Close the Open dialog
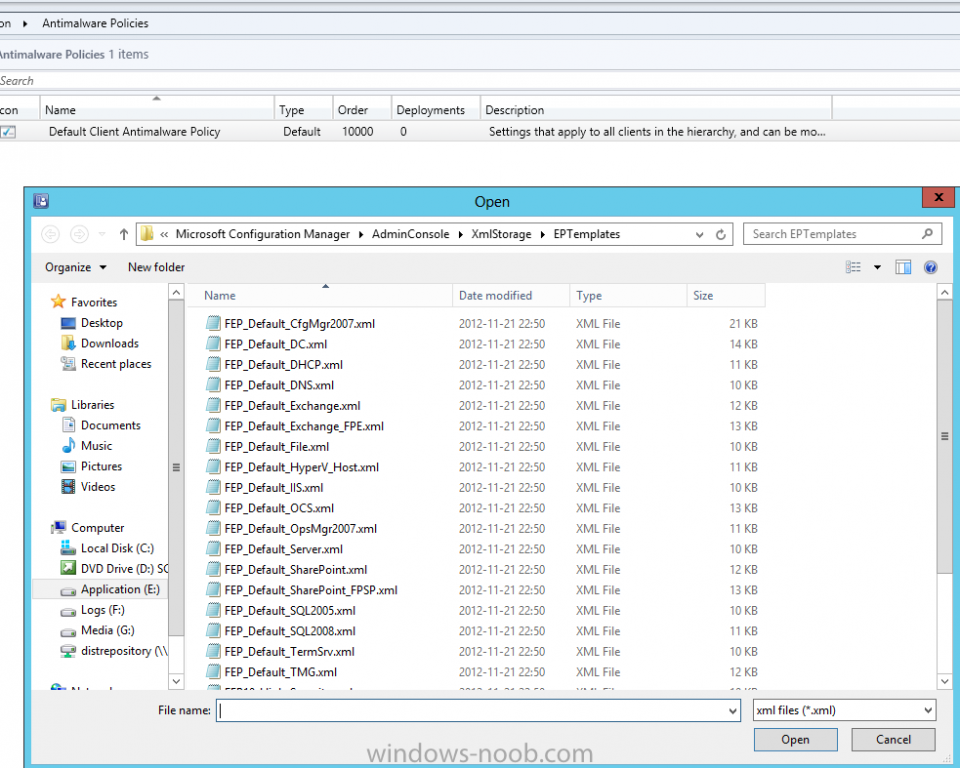 point(938,197)
